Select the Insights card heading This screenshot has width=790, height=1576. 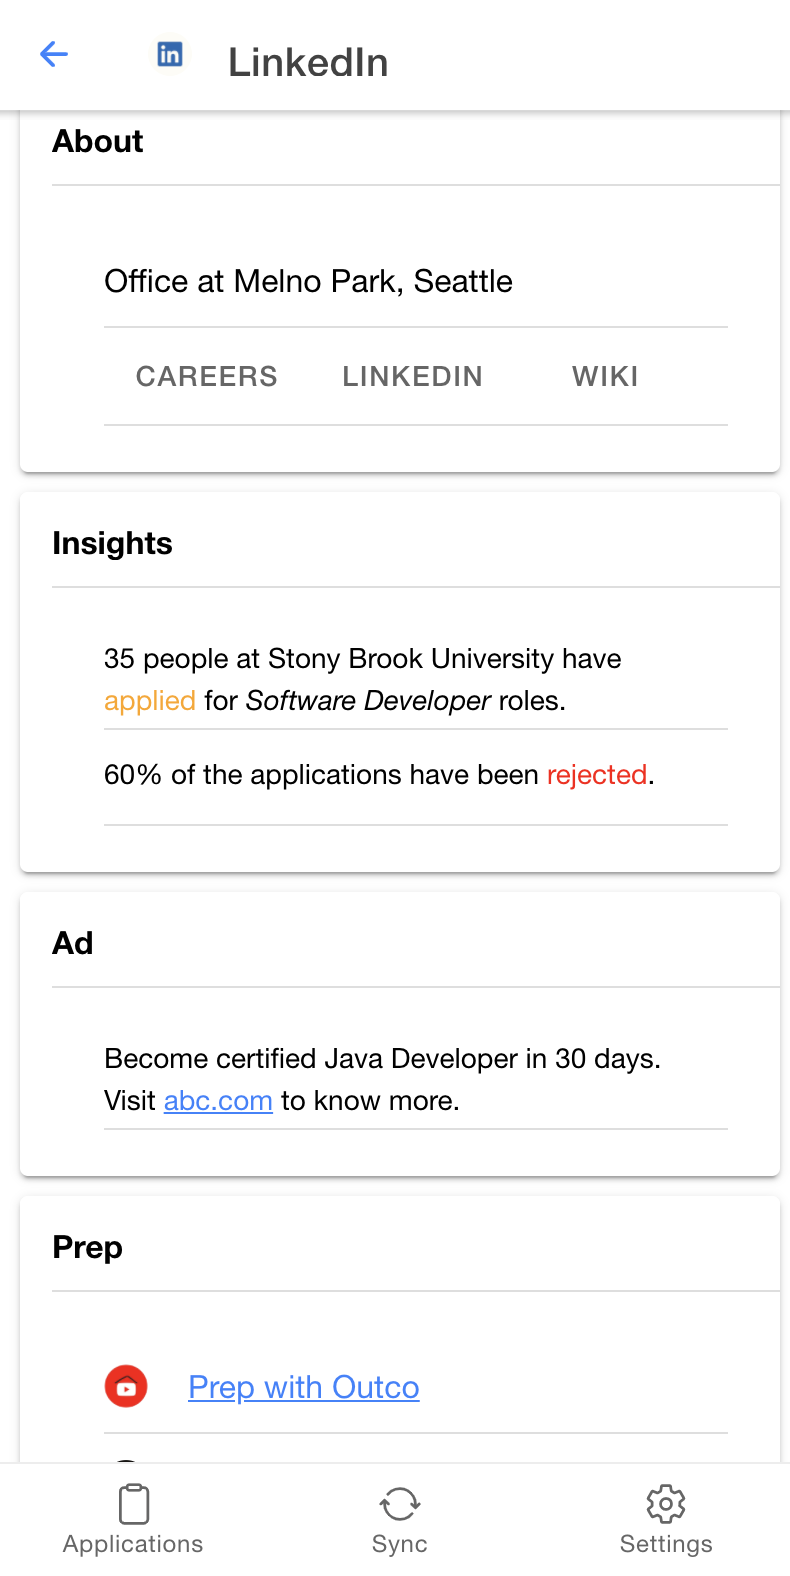[112, 543]
